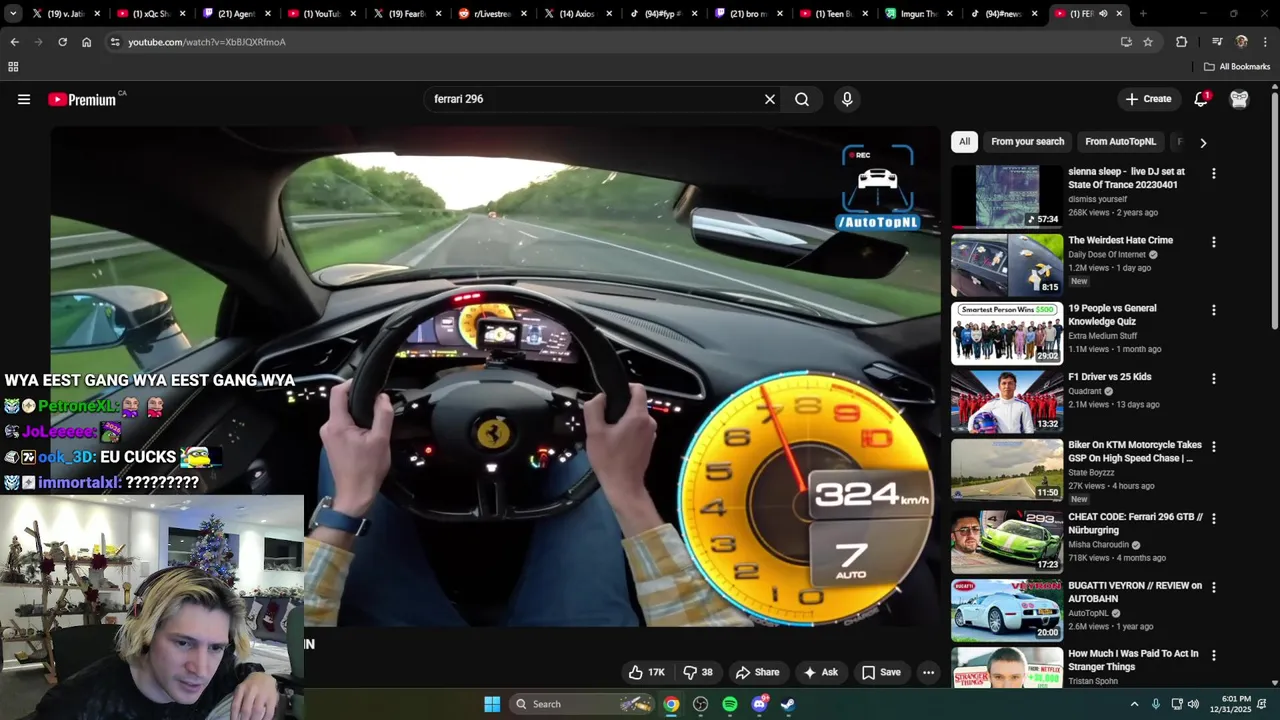Viewport: 1280px width, 720px height.
Task: Open a new Chrome tab
Action: [1143, 14]
